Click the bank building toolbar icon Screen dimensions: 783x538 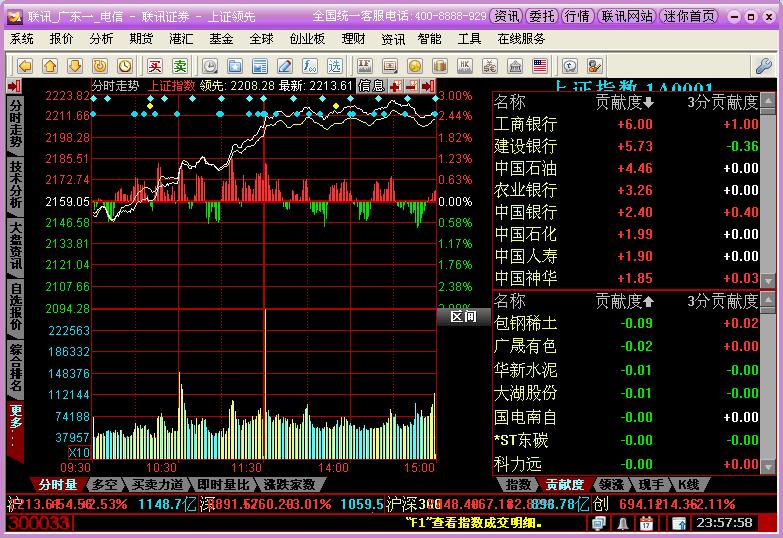pos(515,66)
